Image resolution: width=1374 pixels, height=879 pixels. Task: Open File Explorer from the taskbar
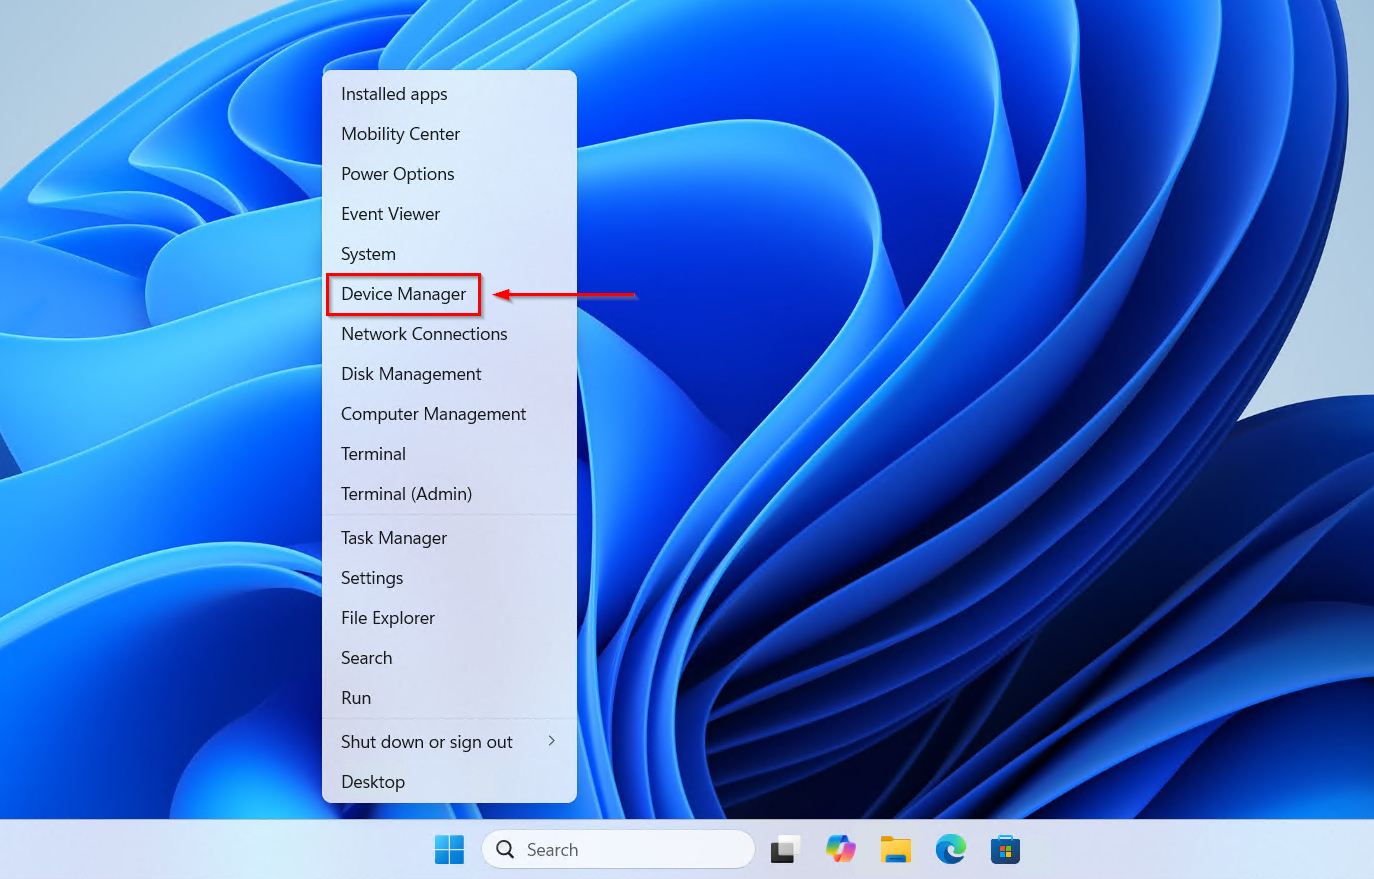coord(895,849)
